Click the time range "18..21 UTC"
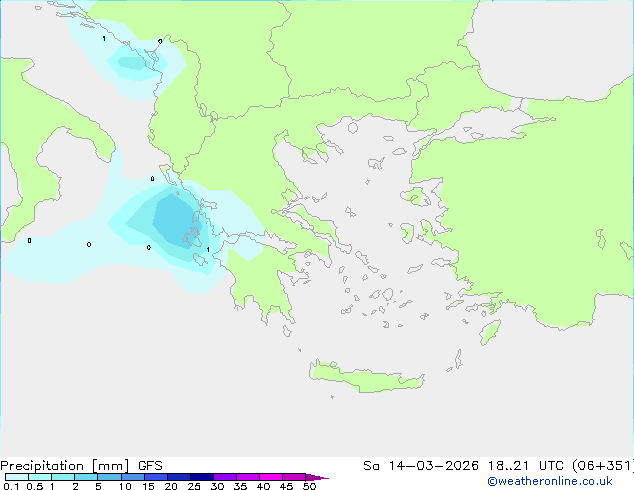The width and height of the screenshot is (634, 490). [x=527, y=466]
